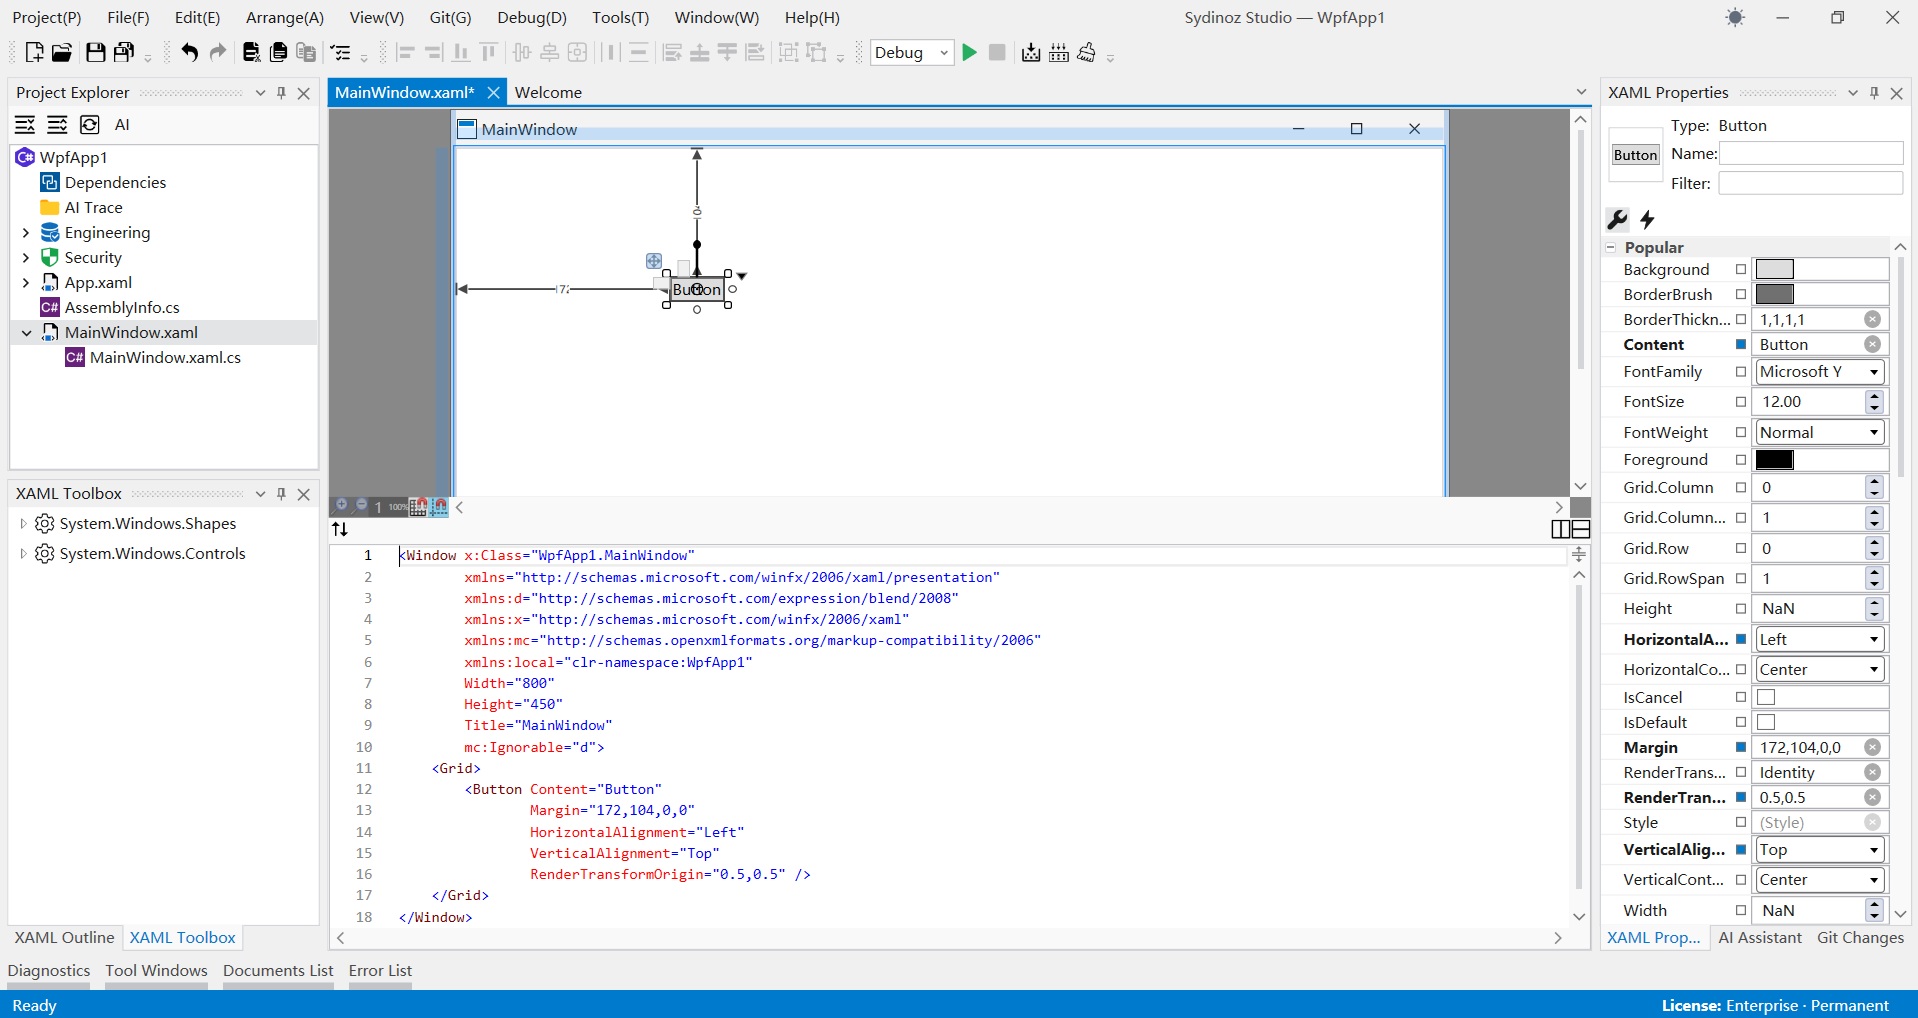Image resolution: width=1918 pixels, height=1018 pixels.
Task: Swap design and code panes
Action: pos(340,529)
